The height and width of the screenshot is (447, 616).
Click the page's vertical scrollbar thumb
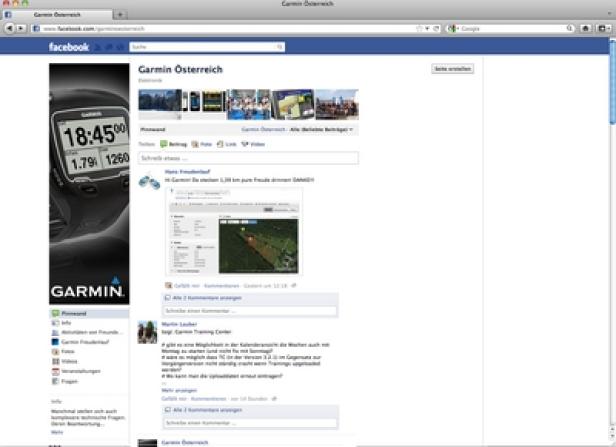click(x=612, y=82)
